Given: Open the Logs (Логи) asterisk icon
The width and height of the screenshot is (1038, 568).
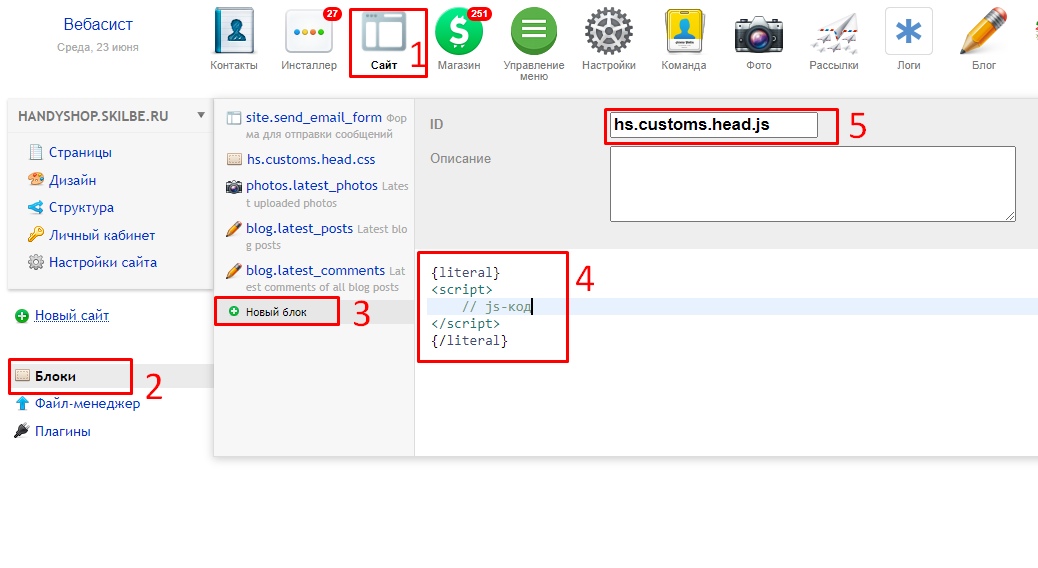Looking at the screenshot, I should [908, 33].
